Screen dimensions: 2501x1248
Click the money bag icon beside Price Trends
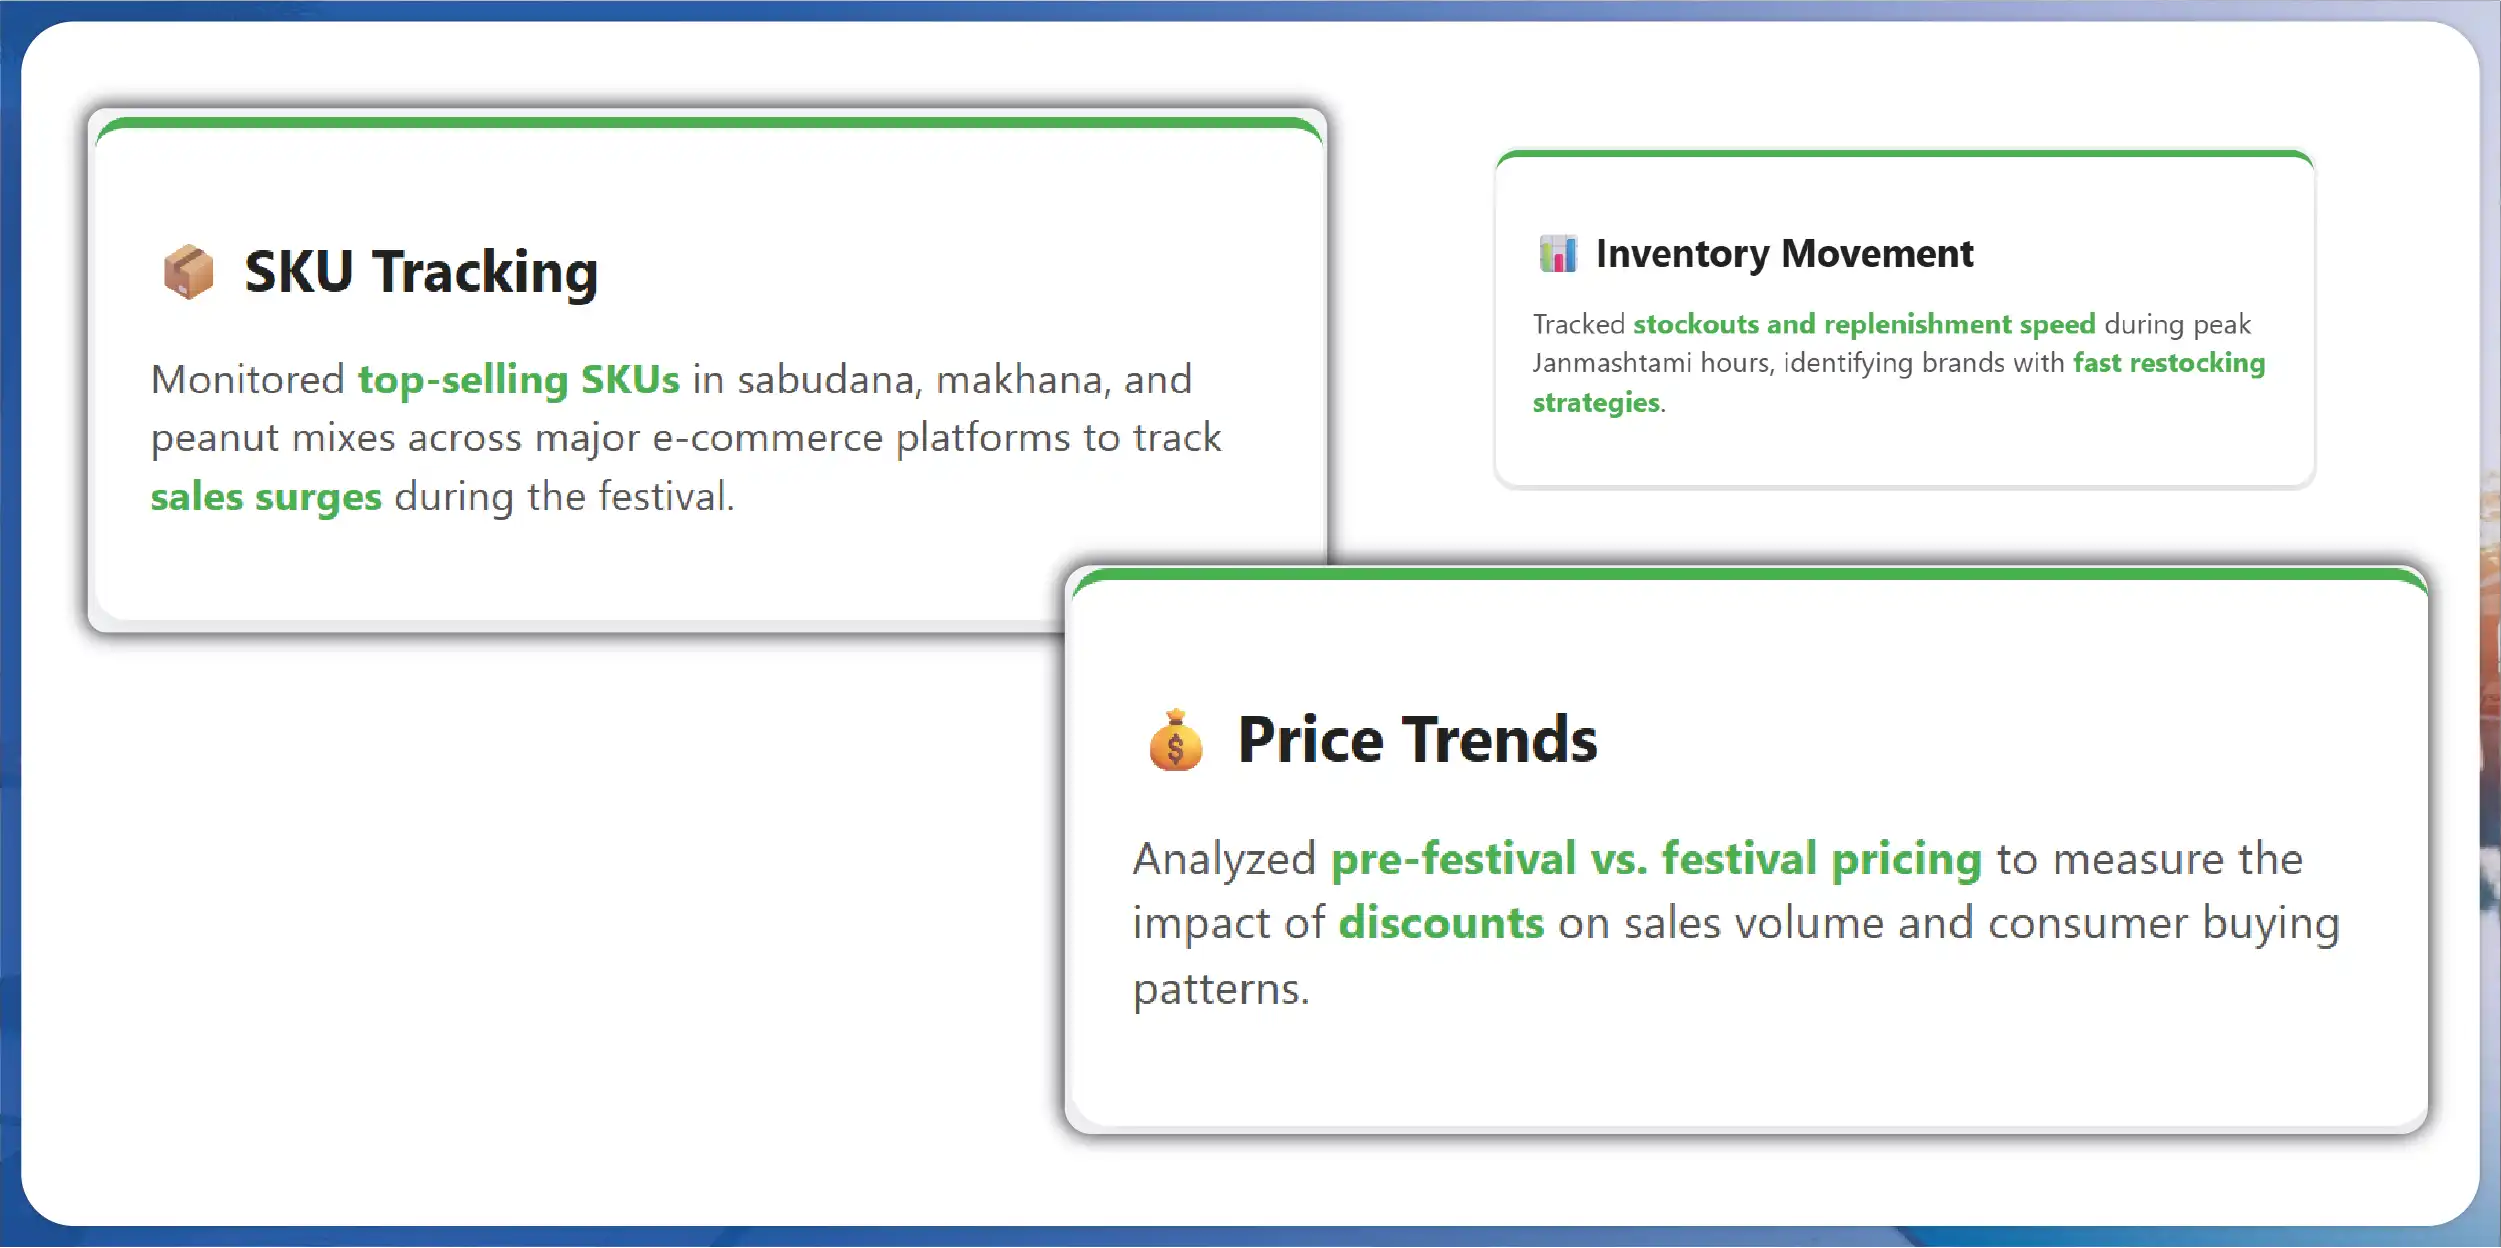pyautogui.click(x=1175, y=741)
